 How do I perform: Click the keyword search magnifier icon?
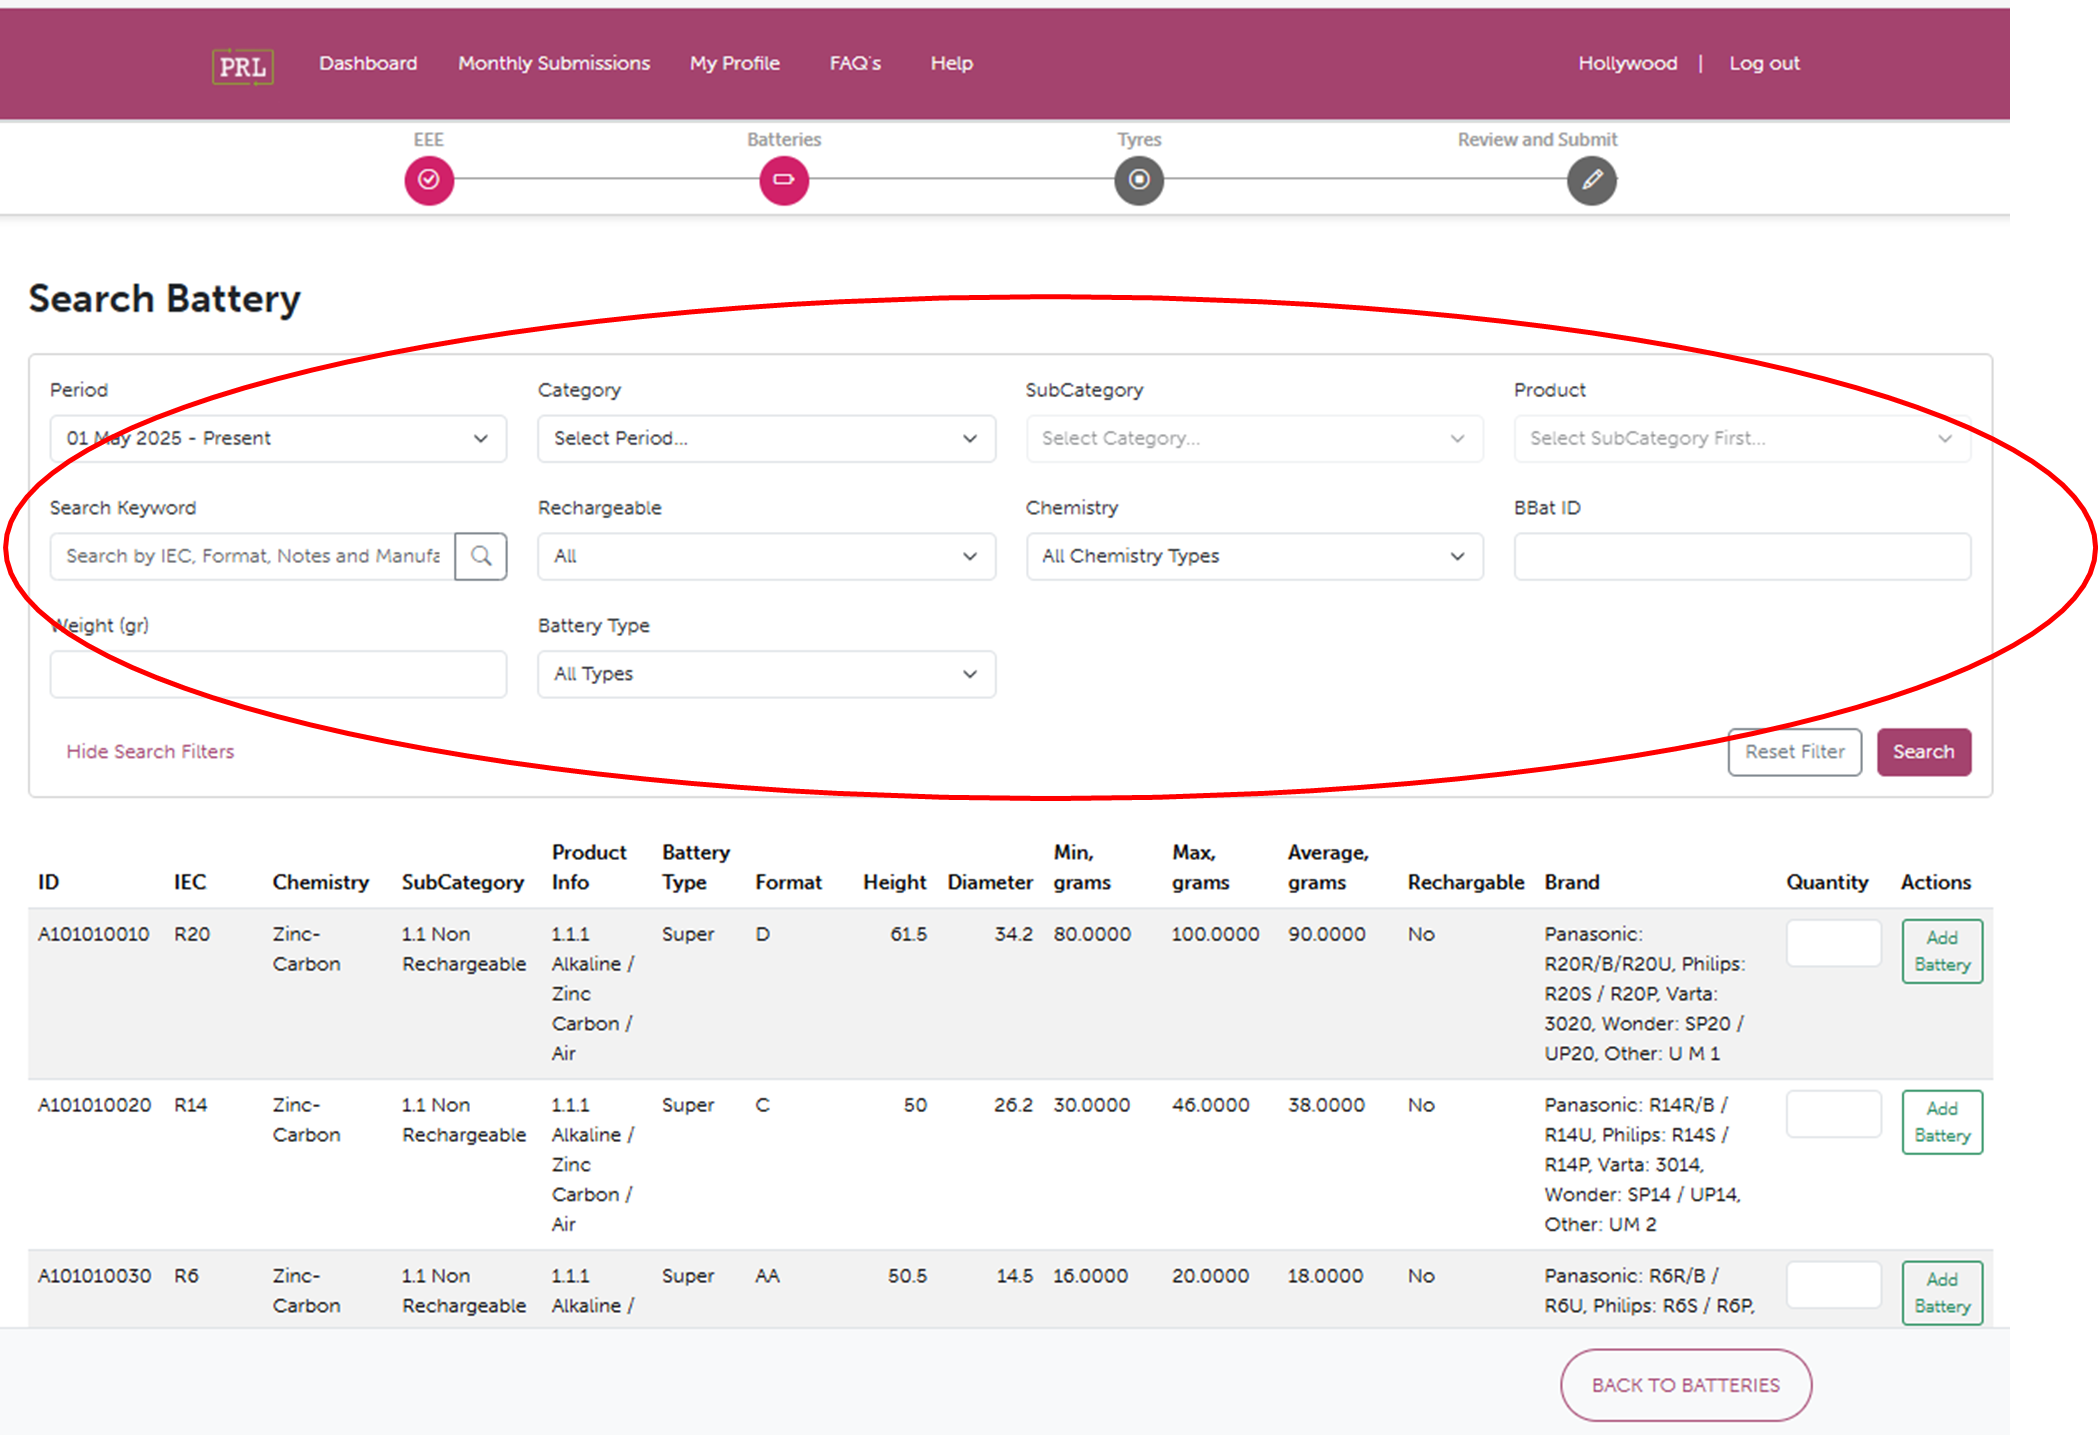(x=482, y=556)
